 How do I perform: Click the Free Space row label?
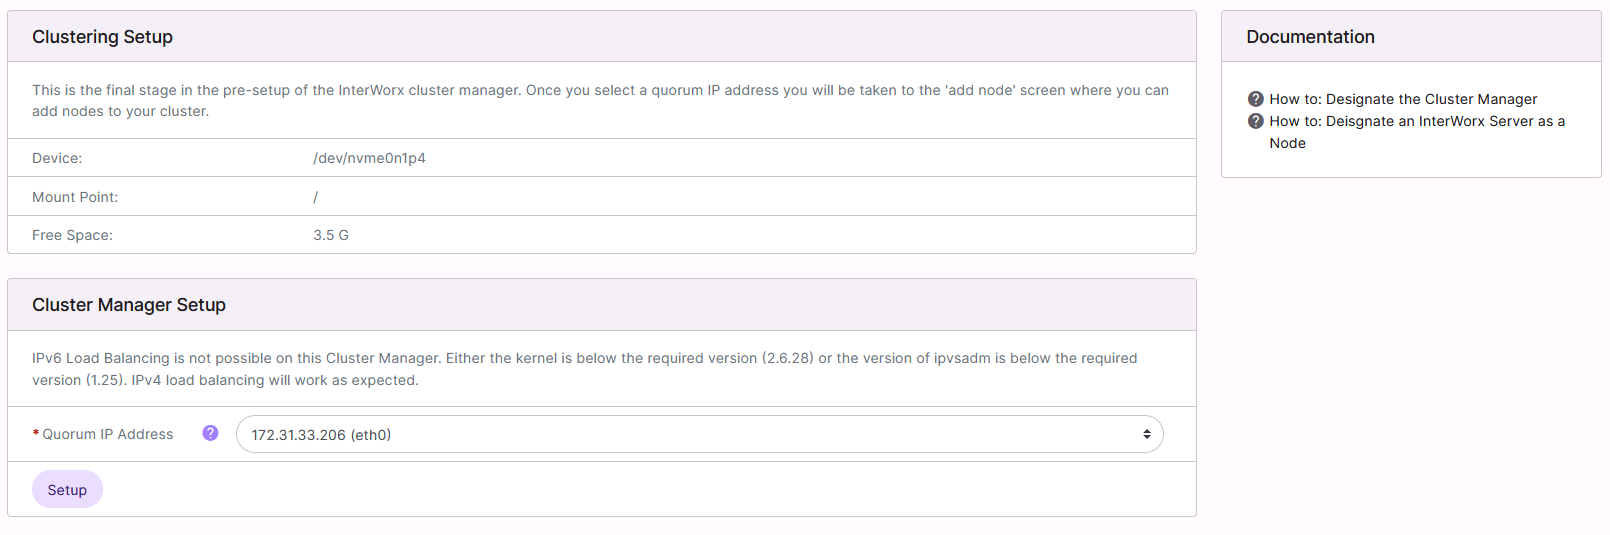click(72, 235)
